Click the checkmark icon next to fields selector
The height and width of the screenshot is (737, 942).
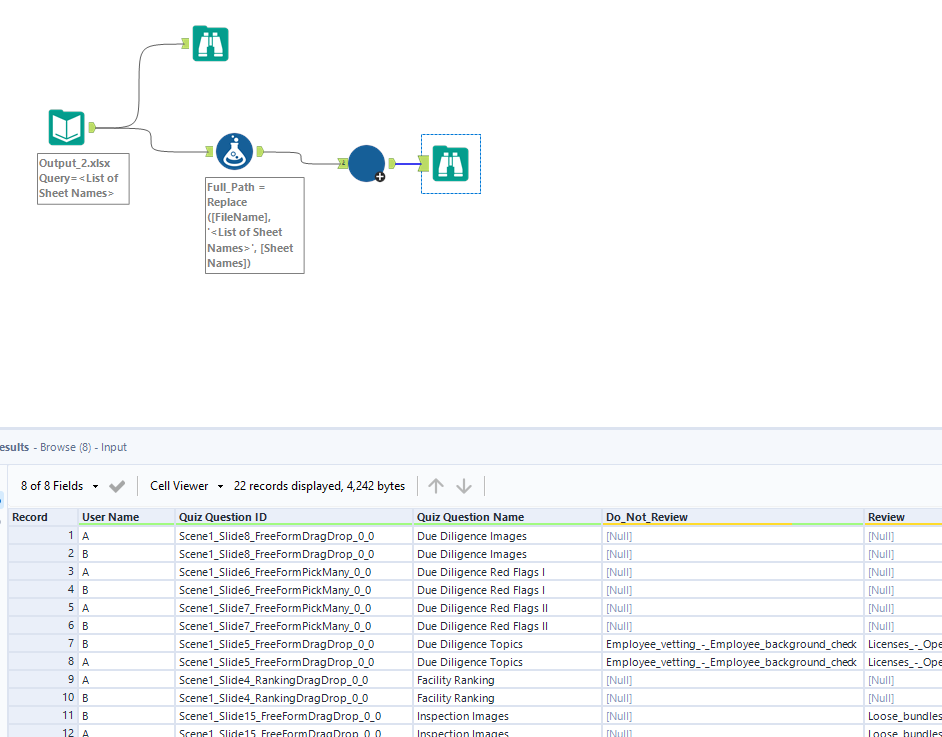(x=117, y=486)
